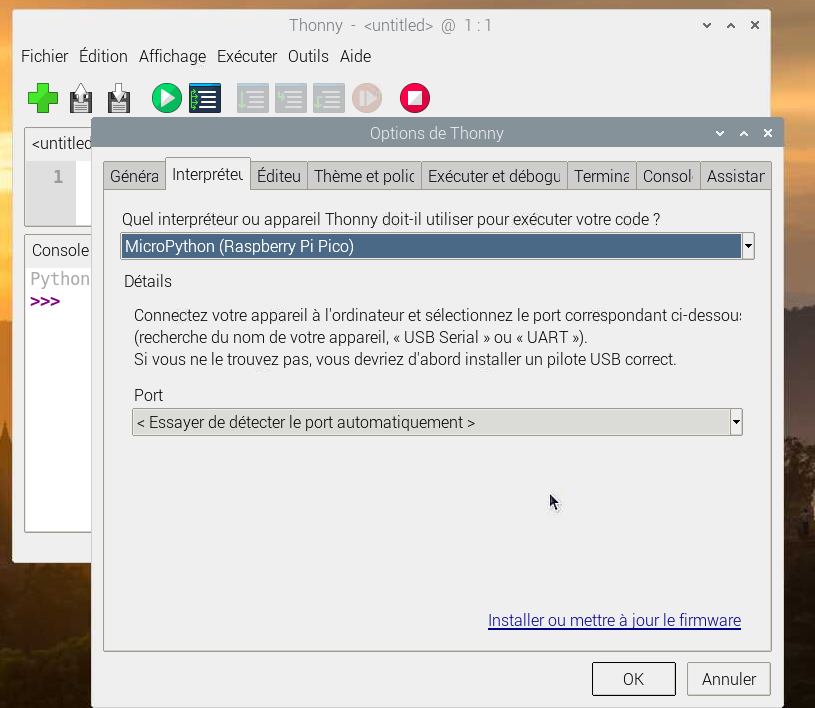The height and width of the screenshot is (708, 815).
Task: Click the Connectez votre appareil instruction line
Action: tap(438, 315)
